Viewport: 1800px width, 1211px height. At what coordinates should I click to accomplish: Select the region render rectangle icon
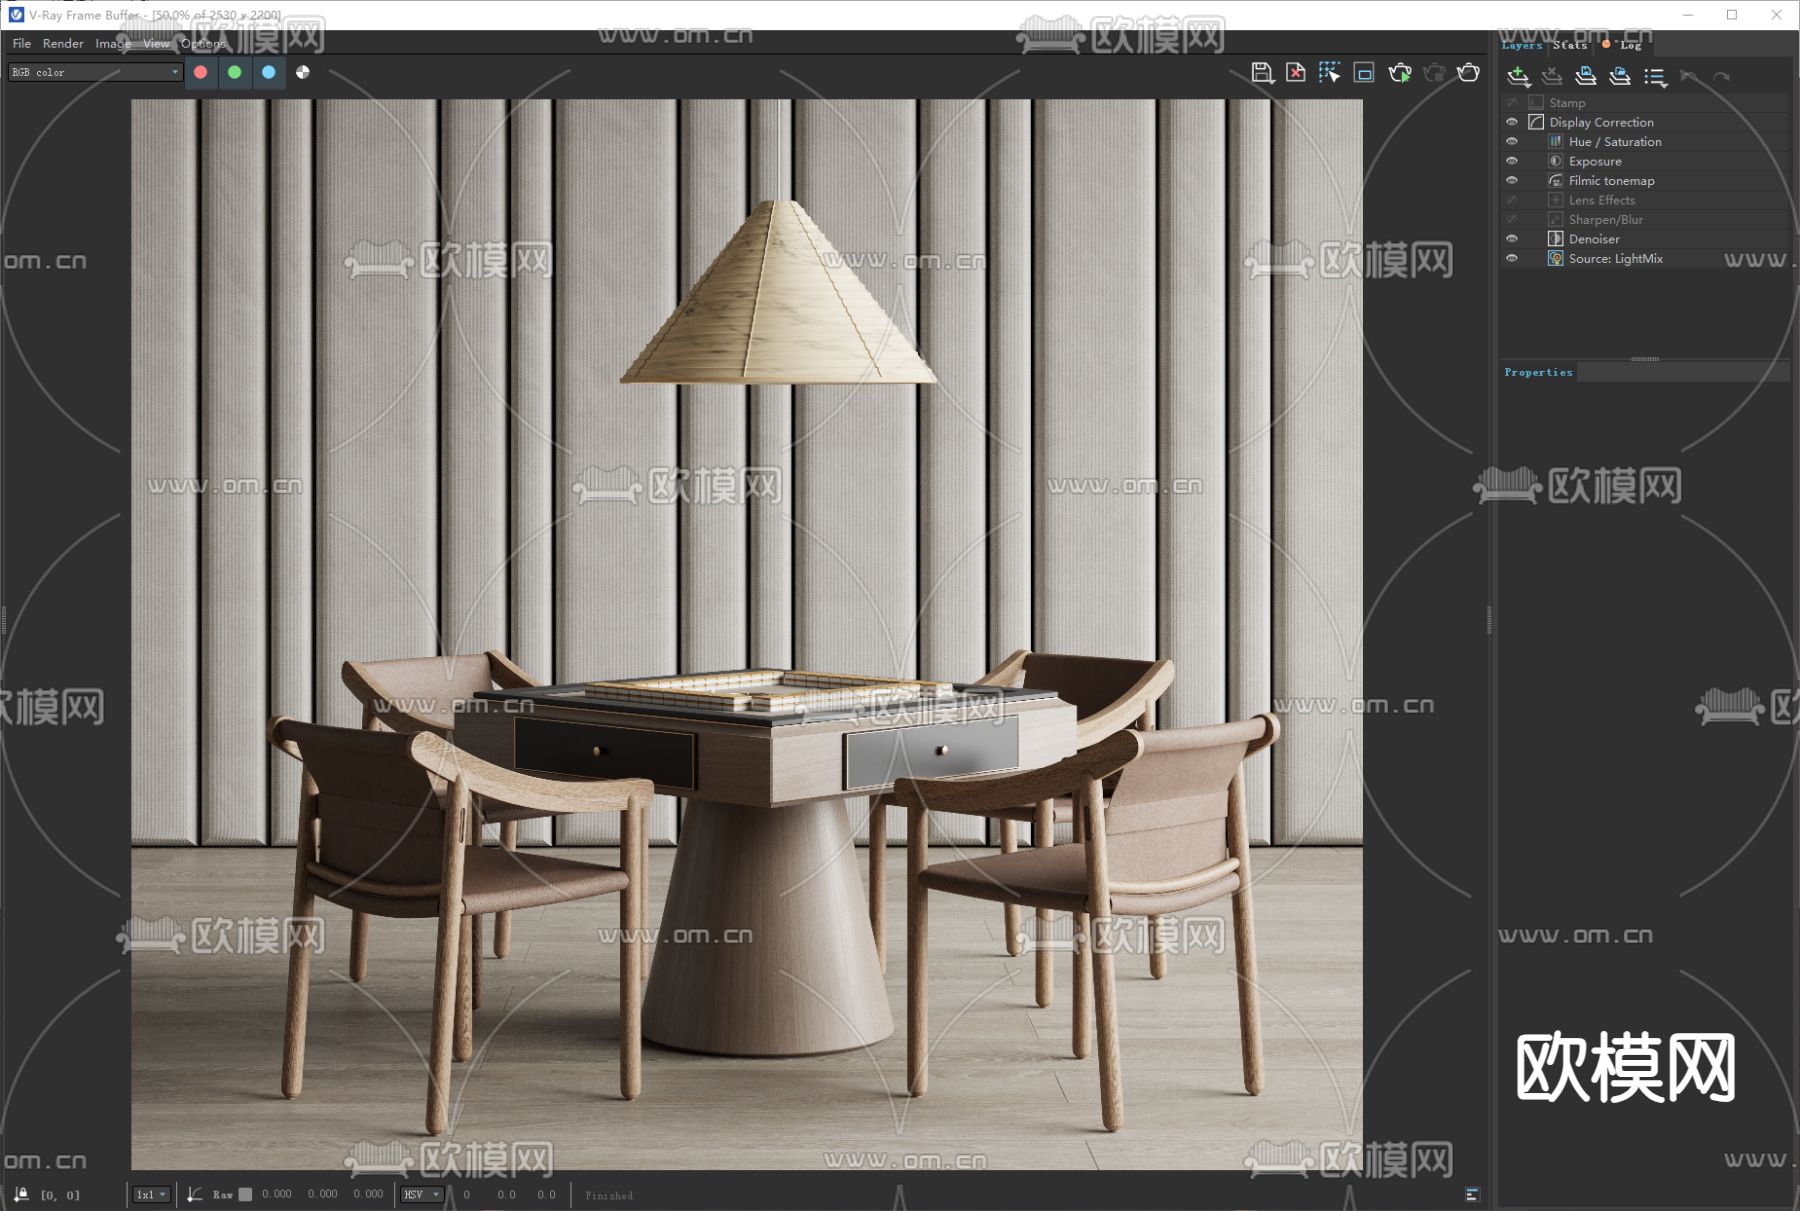tap(1364, 72)
